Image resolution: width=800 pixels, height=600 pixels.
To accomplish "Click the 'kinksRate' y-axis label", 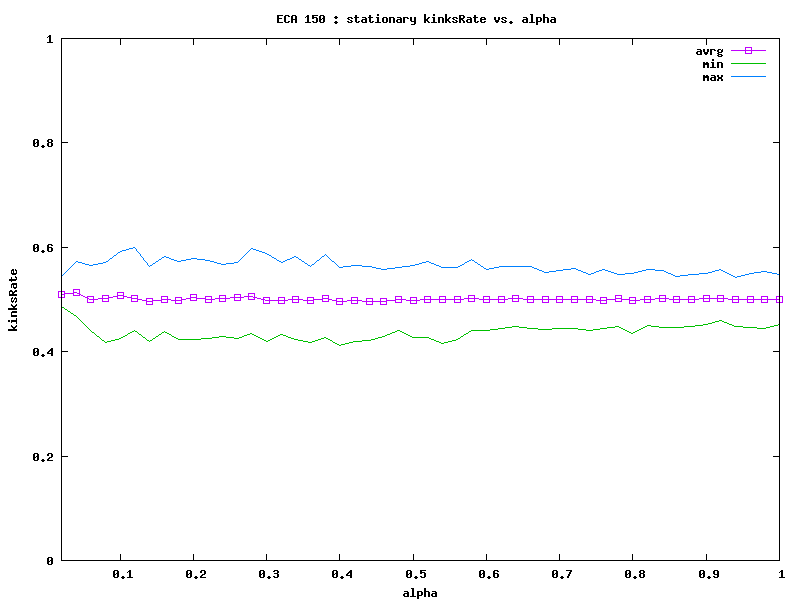I will pos(14,300).
